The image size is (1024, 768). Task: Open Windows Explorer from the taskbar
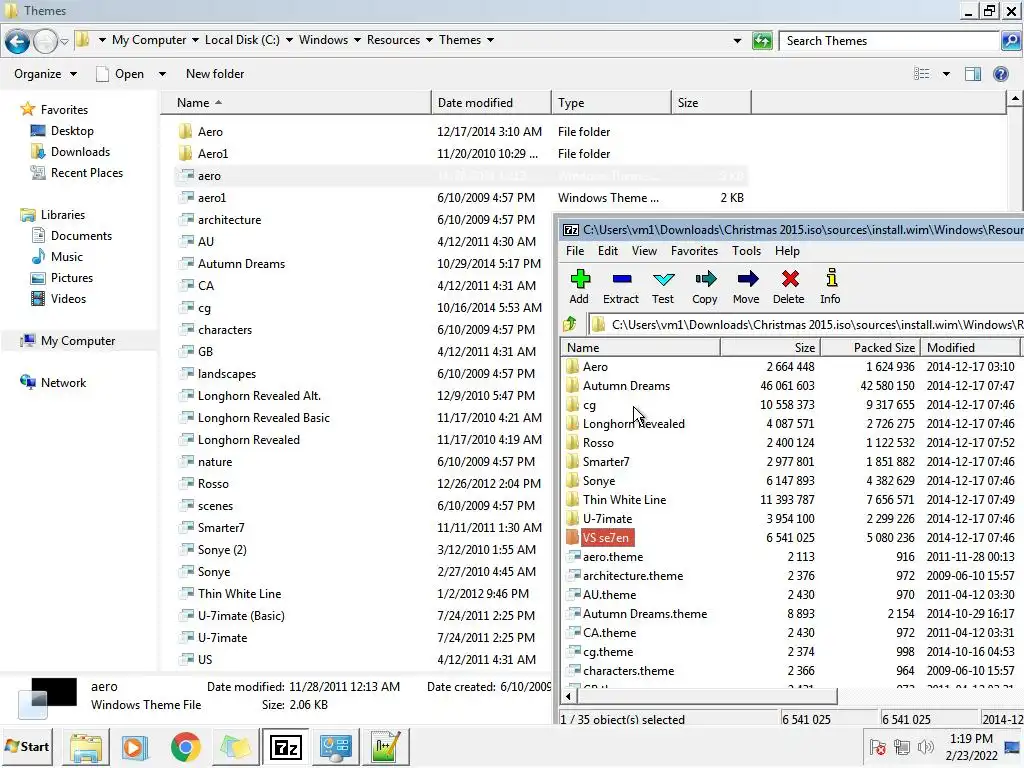(x=86, y=747)
